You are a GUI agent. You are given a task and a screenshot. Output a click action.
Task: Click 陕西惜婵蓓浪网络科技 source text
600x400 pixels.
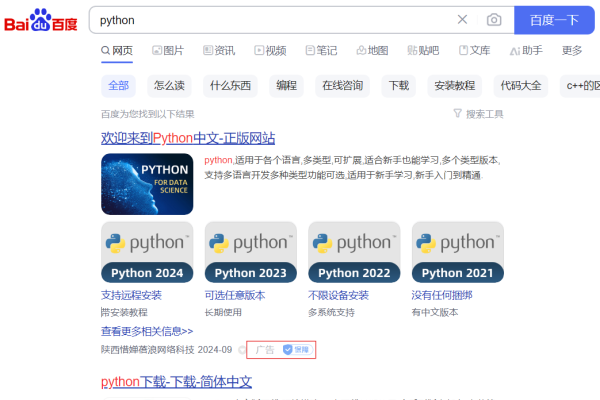[x=148, y=350]
